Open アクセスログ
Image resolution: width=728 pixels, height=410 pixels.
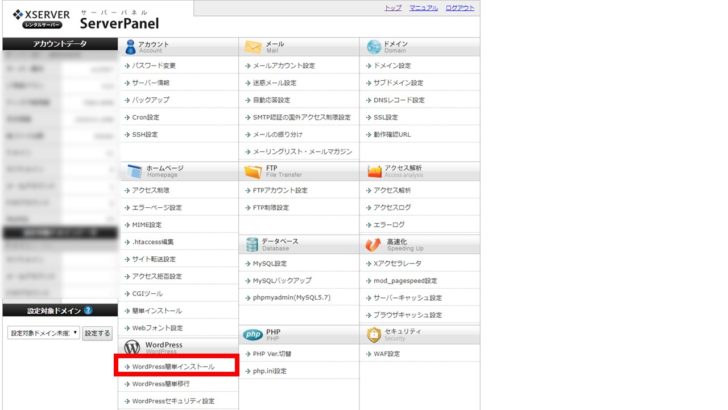point(392,208)
